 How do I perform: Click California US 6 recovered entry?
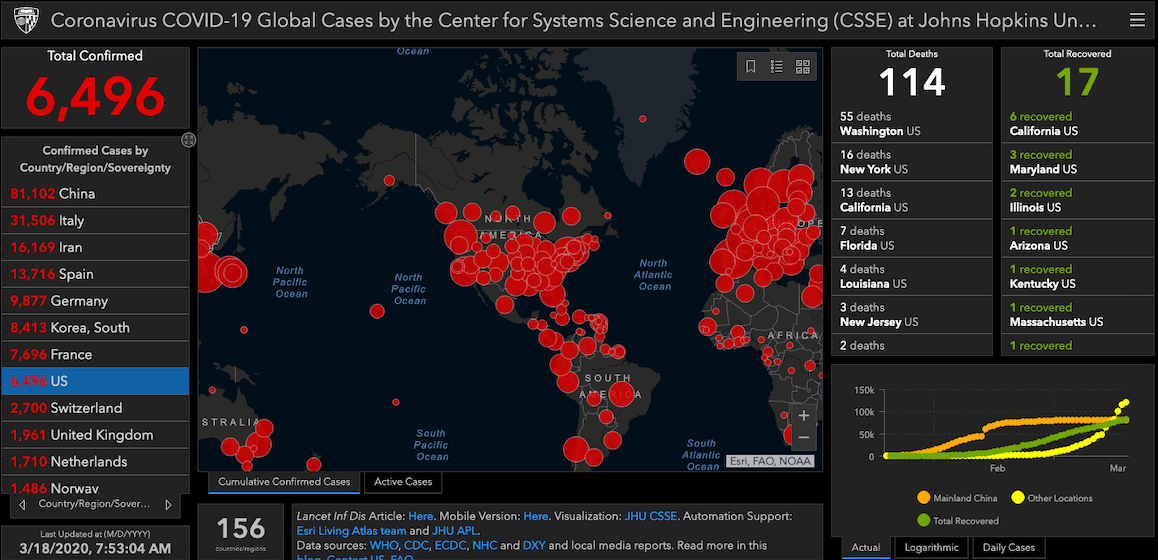click(1078, 123)
